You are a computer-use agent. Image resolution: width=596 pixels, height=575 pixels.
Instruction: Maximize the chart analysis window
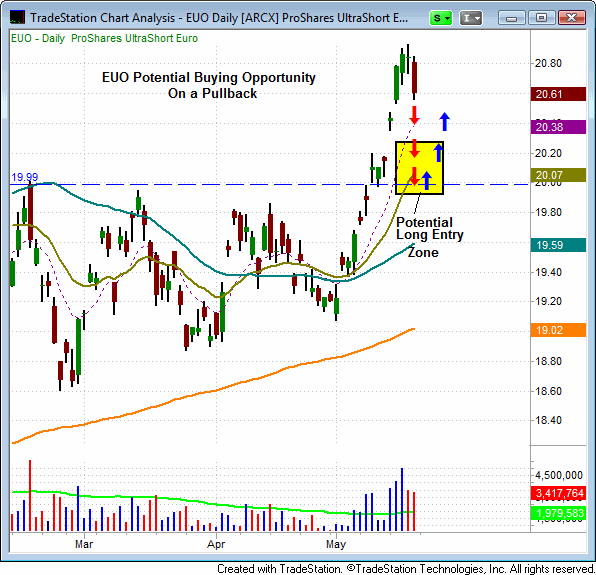(x=541, y=18)
